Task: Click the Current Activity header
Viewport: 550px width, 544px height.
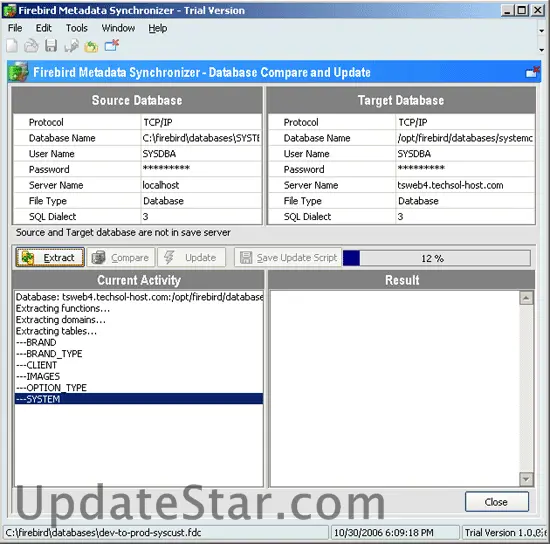Action: (x=139, y=280)
